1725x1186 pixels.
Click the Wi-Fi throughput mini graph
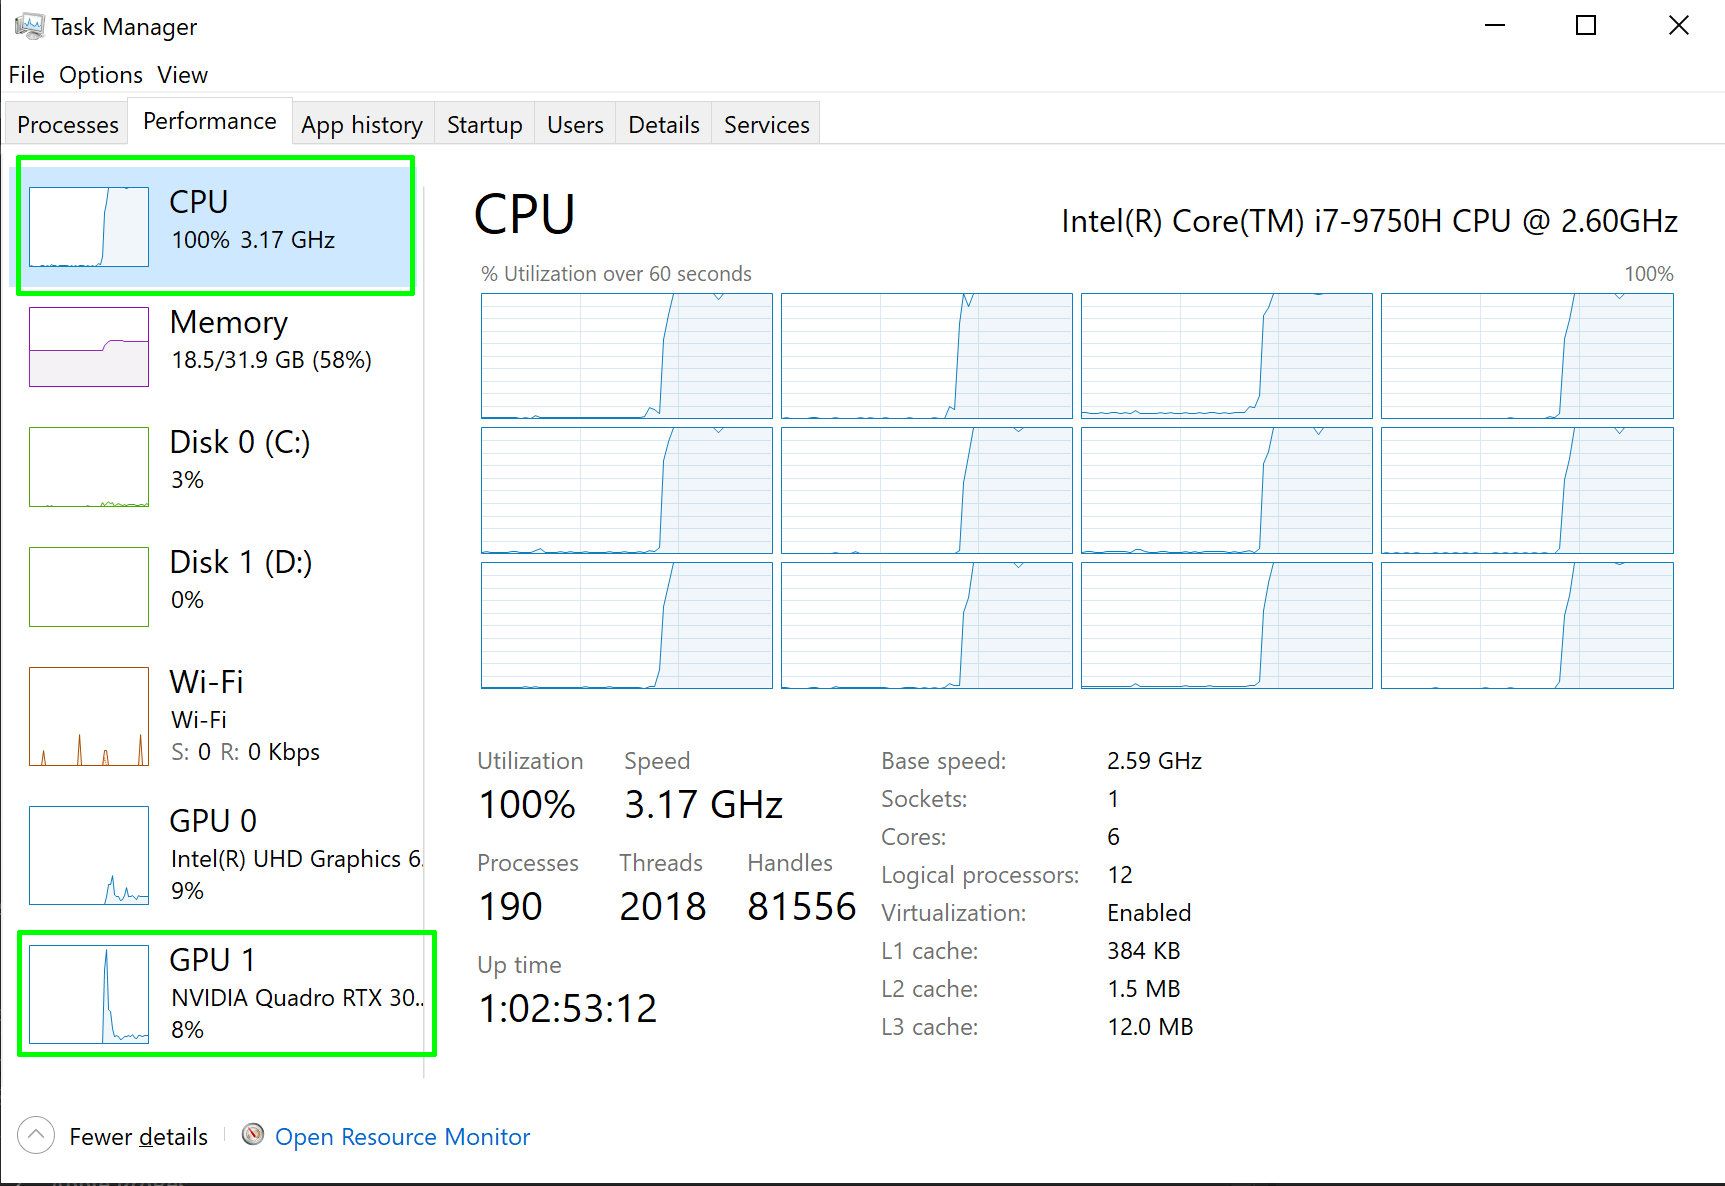click(x=89, y=716)
